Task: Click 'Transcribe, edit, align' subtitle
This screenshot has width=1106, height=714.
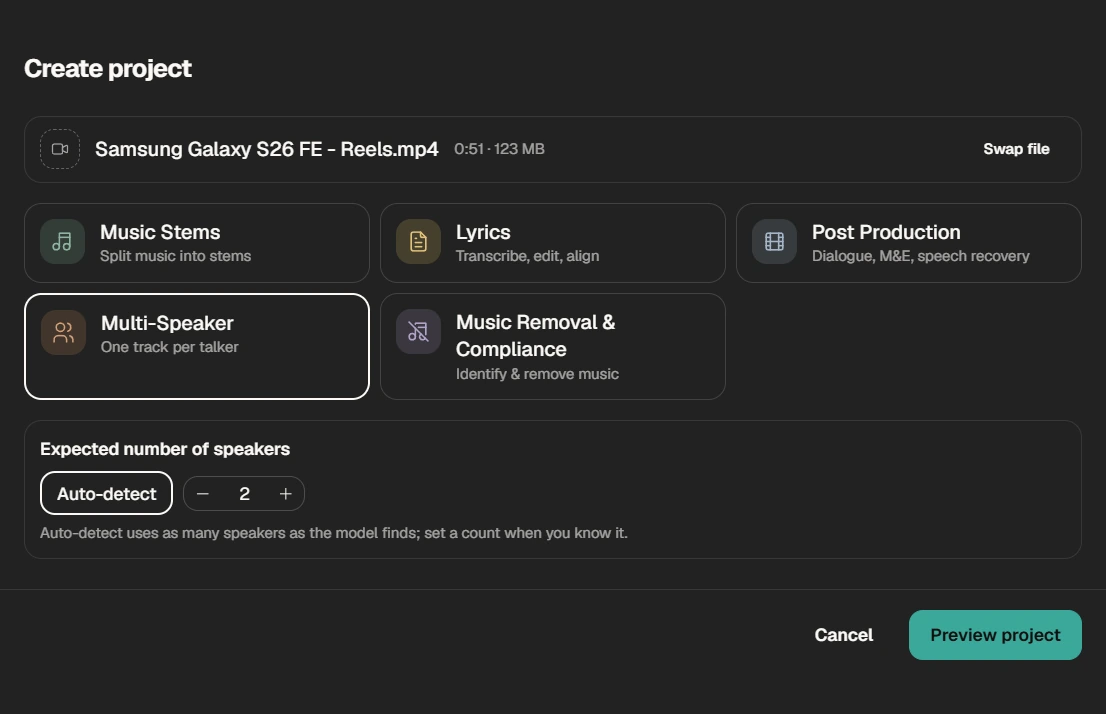Action: pos(528,256)
